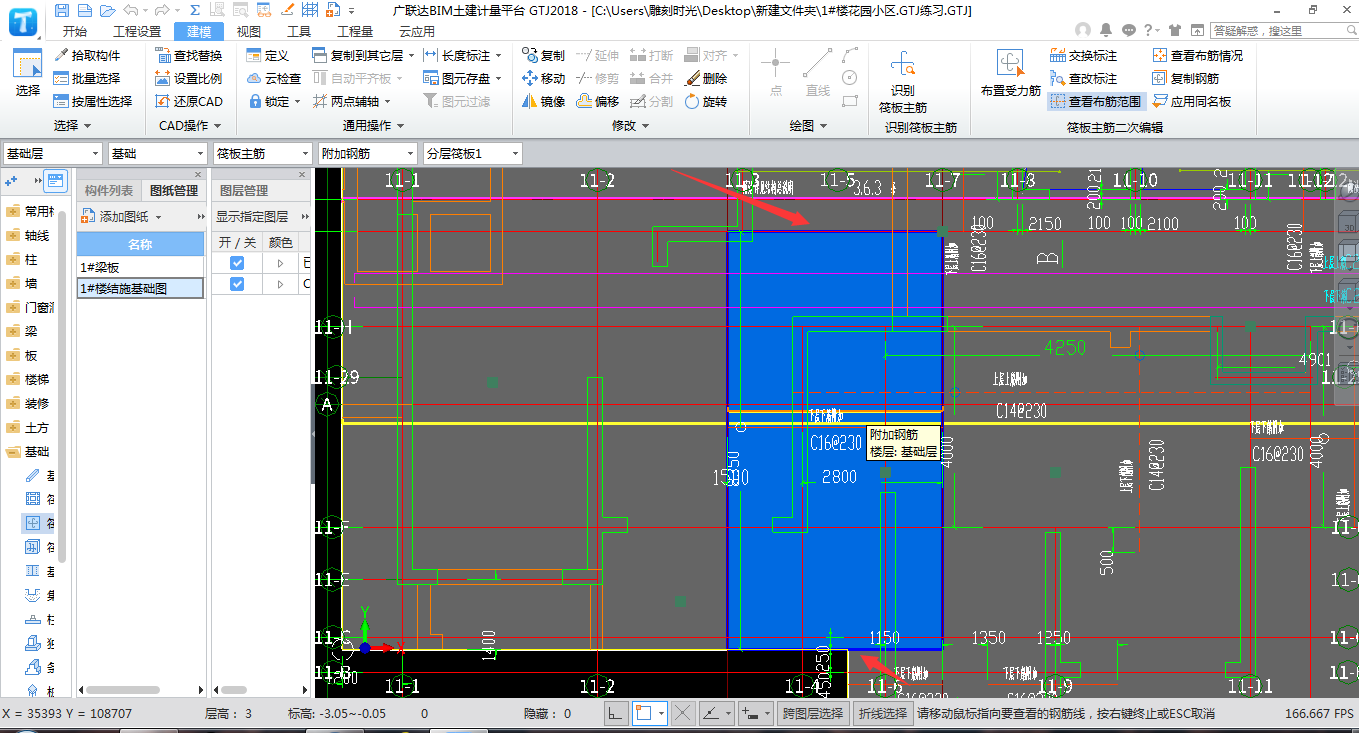The height and width of the screenshot is (733, 1359).
Task: Click 还原CAD restore tool
Action: click(189, 101)
